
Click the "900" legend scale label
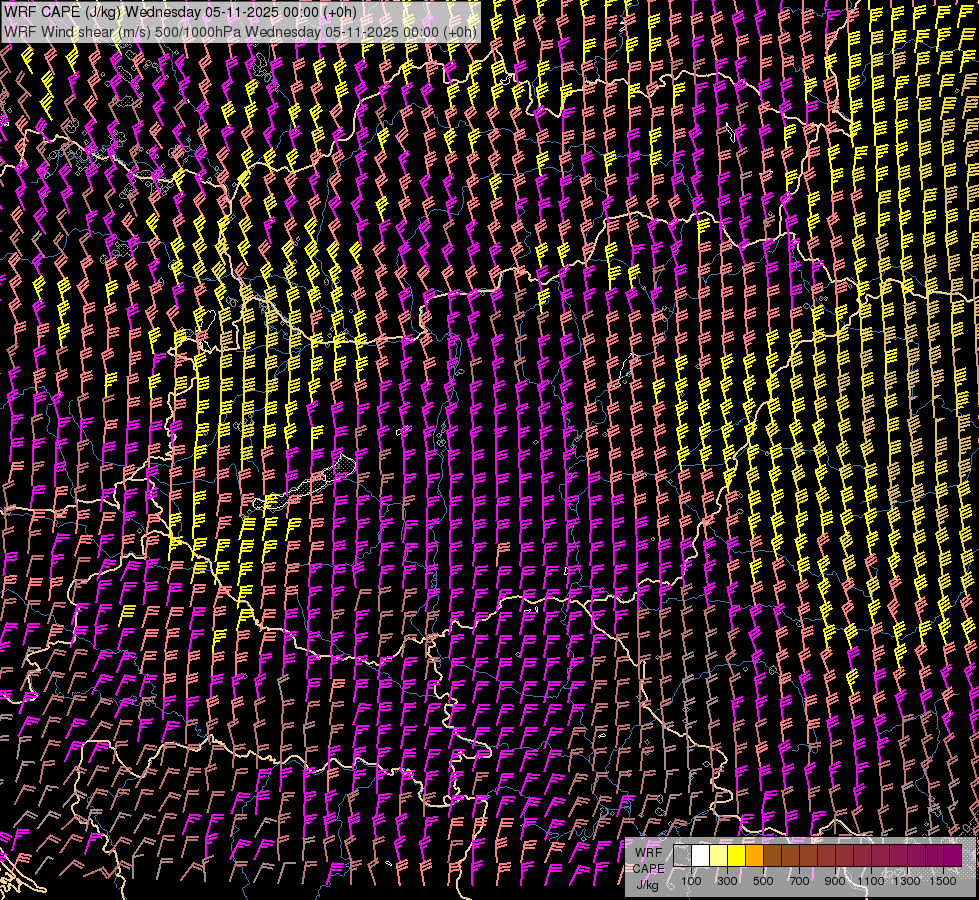835,881
